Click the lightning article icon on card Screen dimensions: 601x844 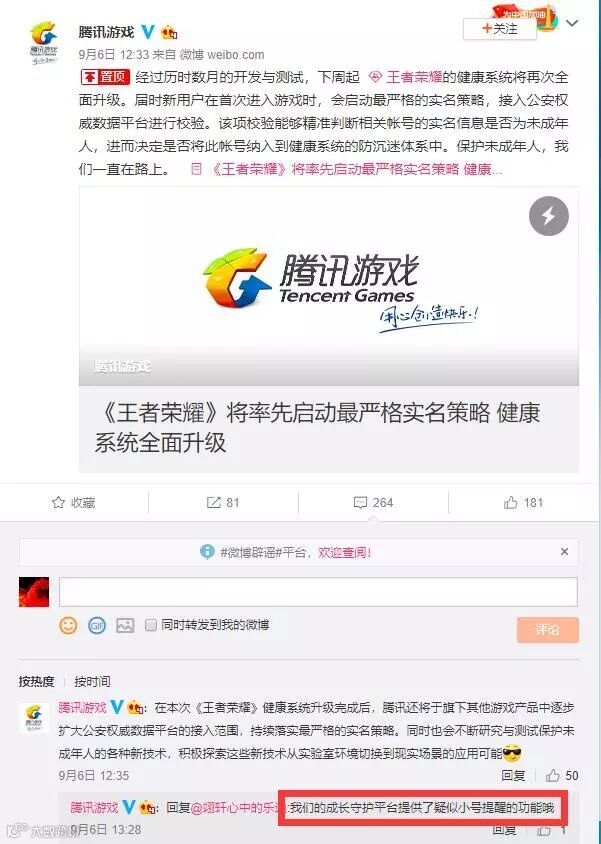[548, 216]
